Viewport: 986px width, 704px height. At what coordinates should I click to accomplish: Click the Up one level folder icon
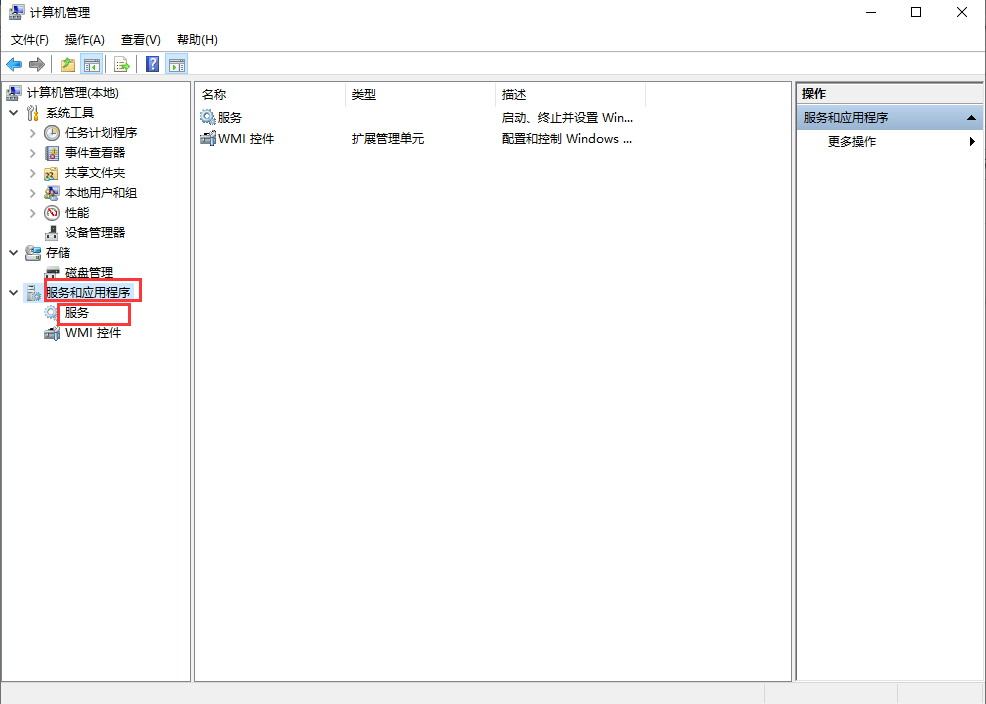coord(67,65)
